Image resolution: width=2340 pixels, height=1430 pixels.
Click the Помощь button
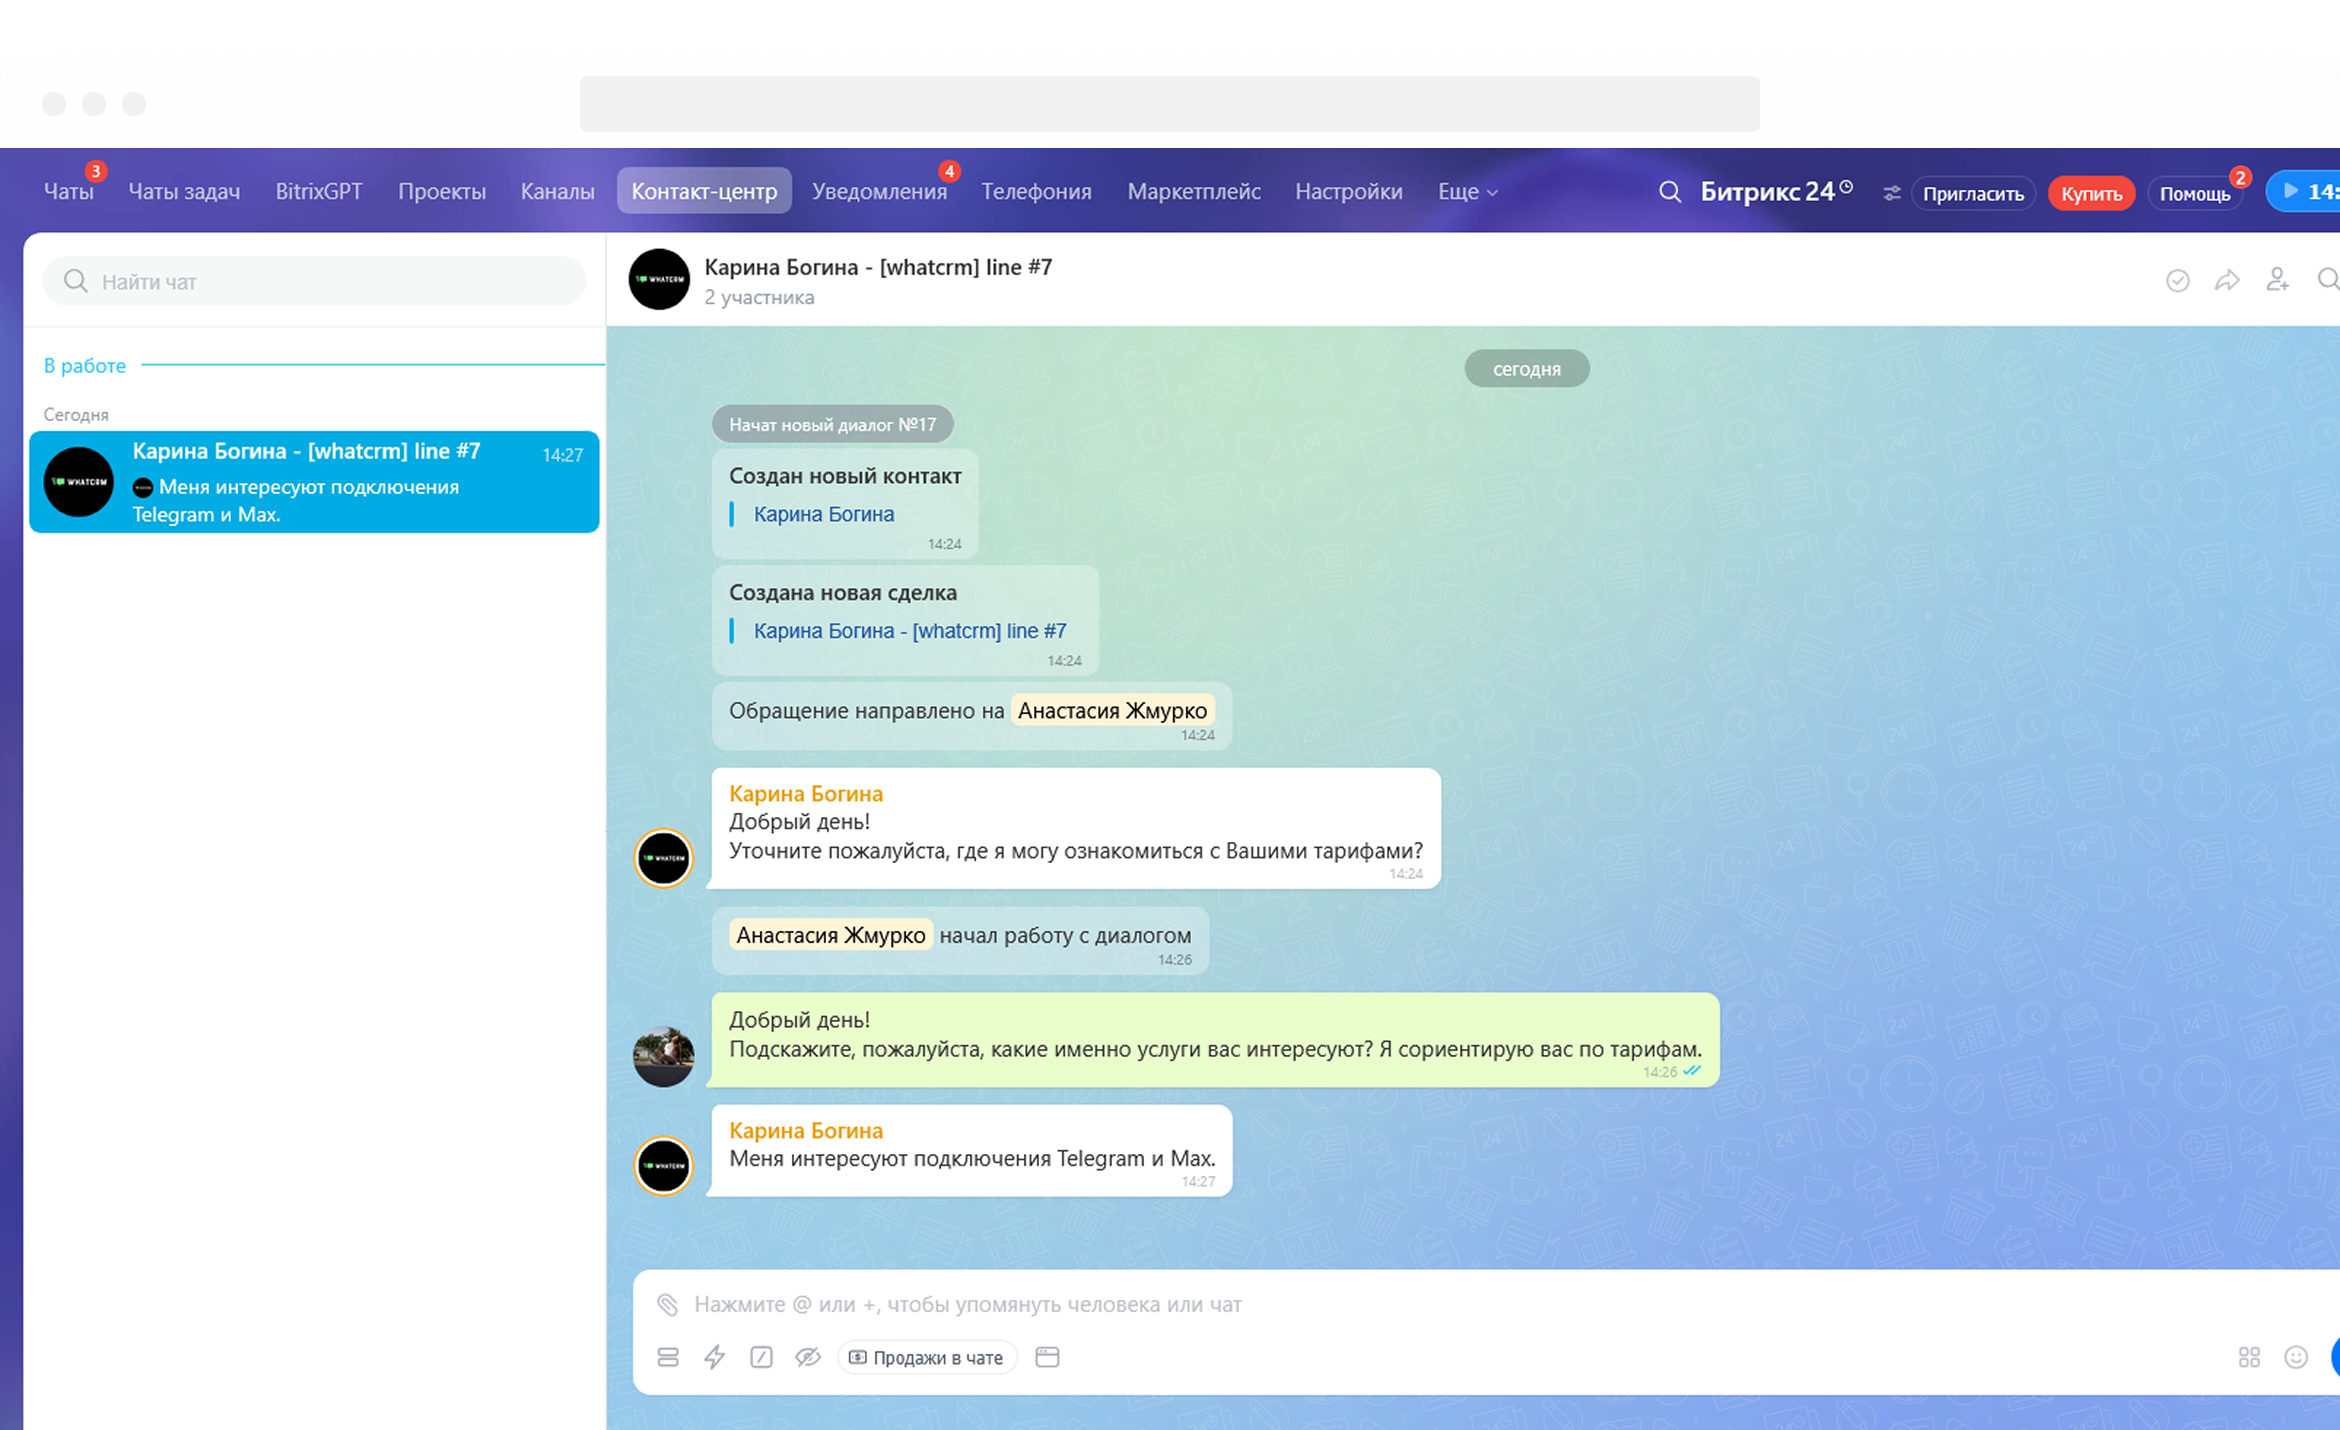(x=2195, y=193)
